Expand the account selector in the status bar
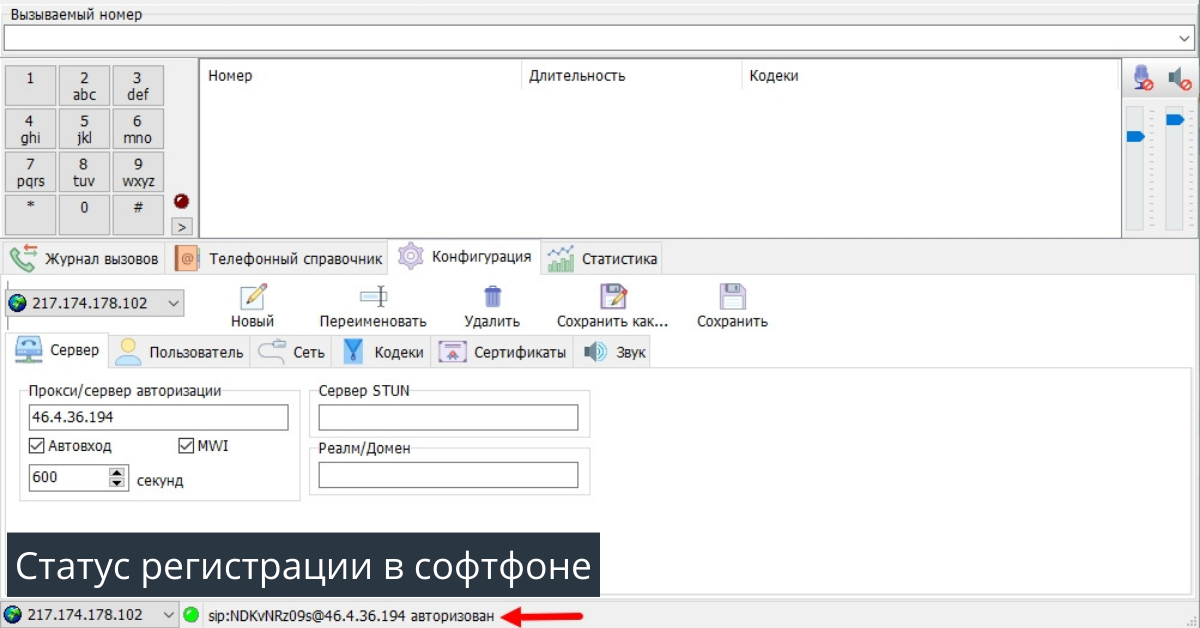 171,614
